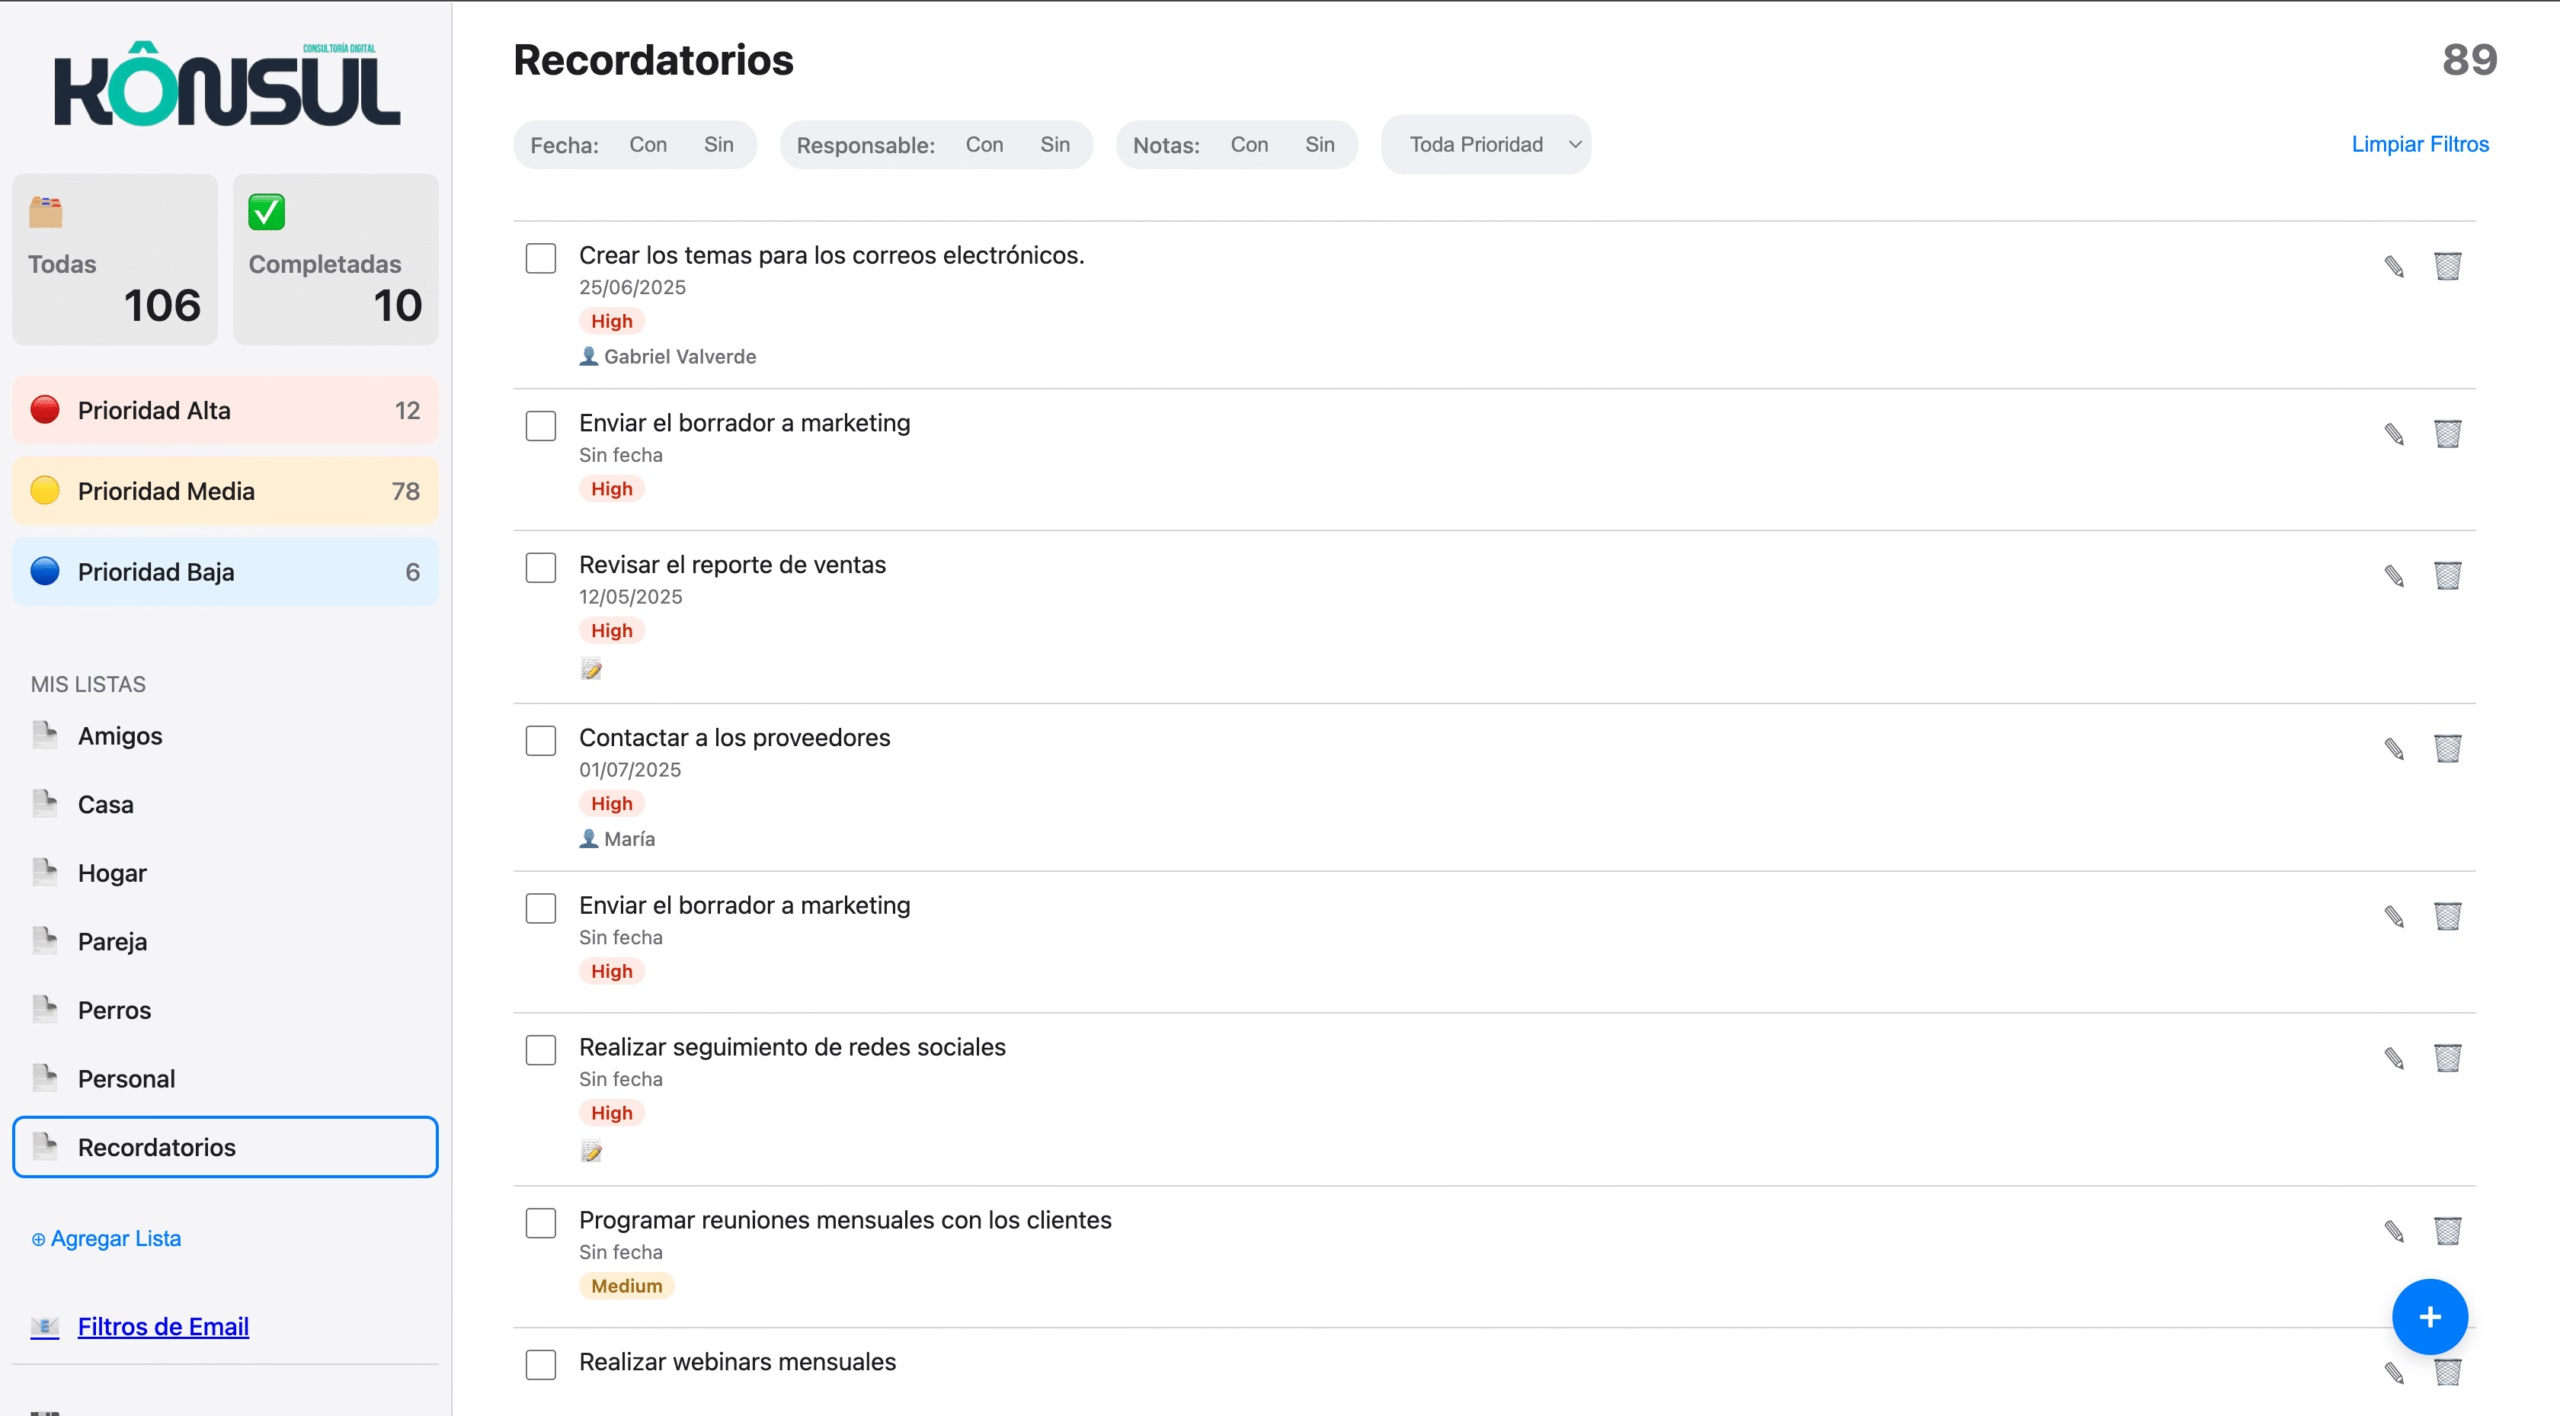Edit 'Crear los temas para los correos' reminder with pencil icon
The width and height of the screenshot is (2560, 1416).
pyautogui.click(x=2394, y=266)
